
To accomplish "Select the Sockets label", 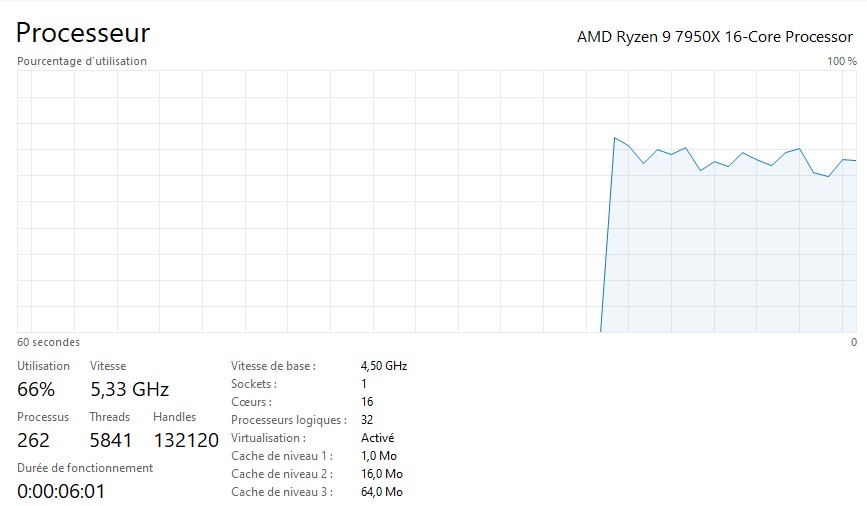I will point(253,384).
